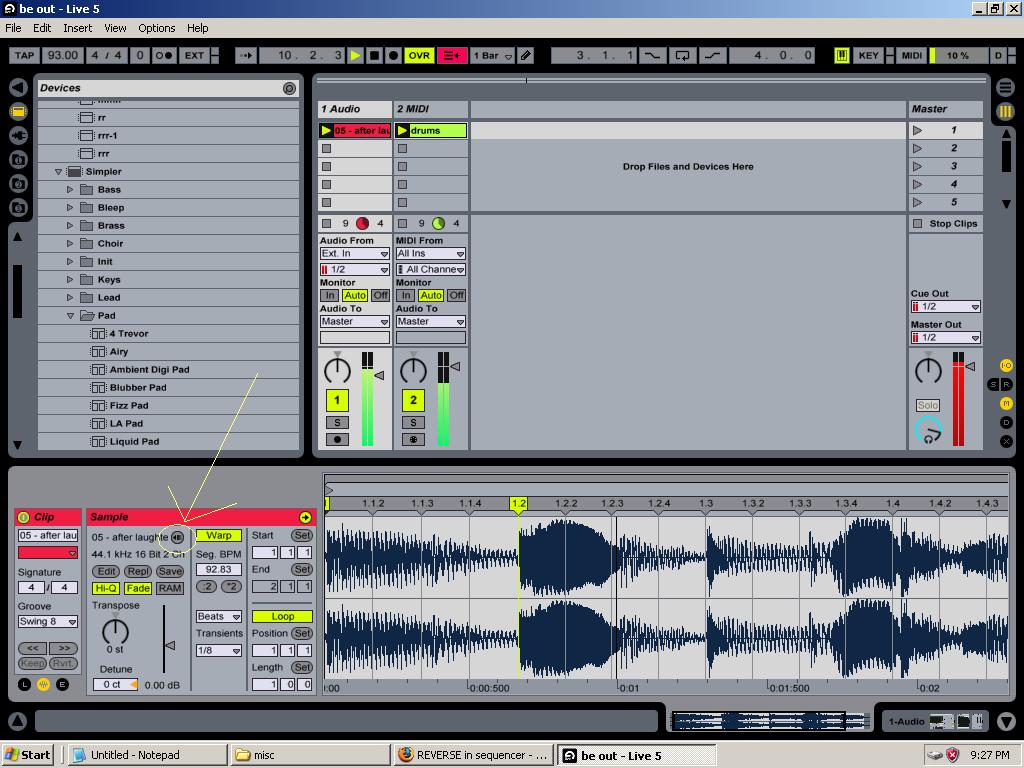Viewport: 1024px width, 768px height.
Task: Click the transport Play button
Action: 355,56
